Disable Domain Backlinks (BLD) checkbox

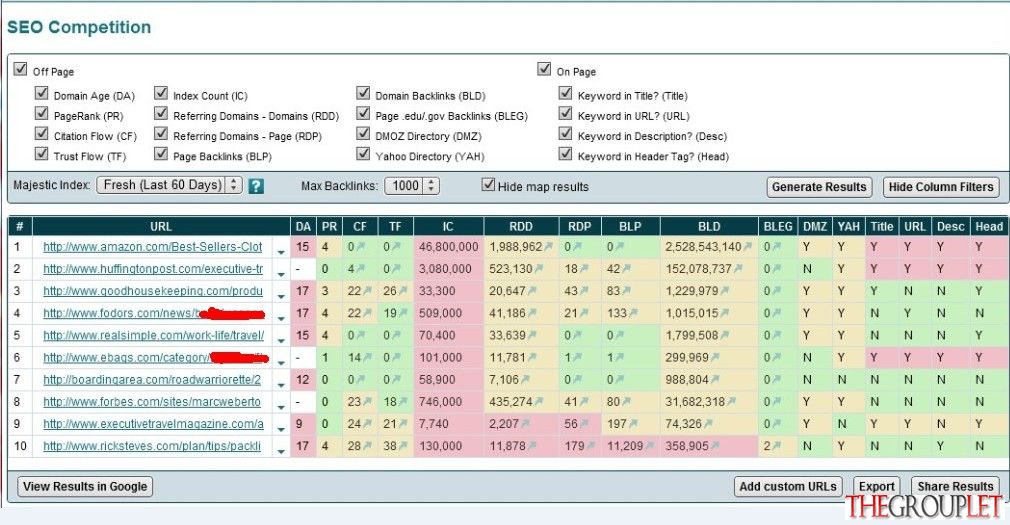(x=363, y=93)
